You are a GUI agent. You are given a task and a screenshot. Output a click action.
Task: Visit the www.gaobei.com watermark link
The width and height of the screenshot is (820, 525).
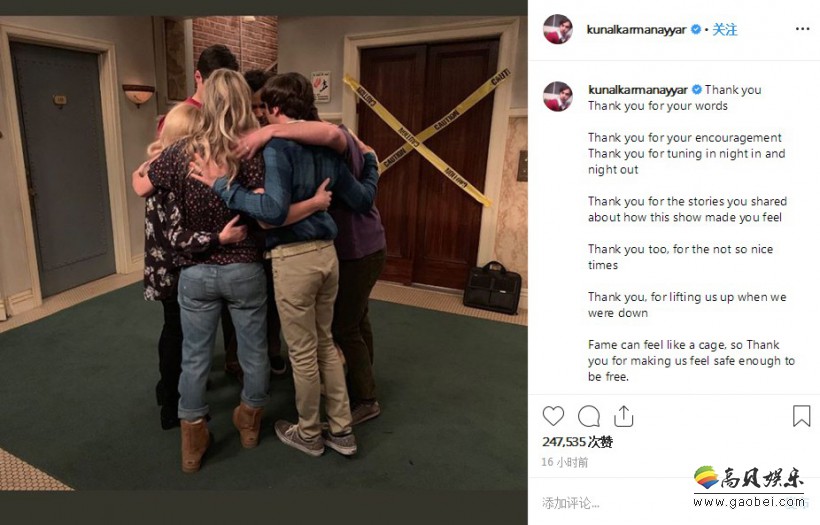749,502
